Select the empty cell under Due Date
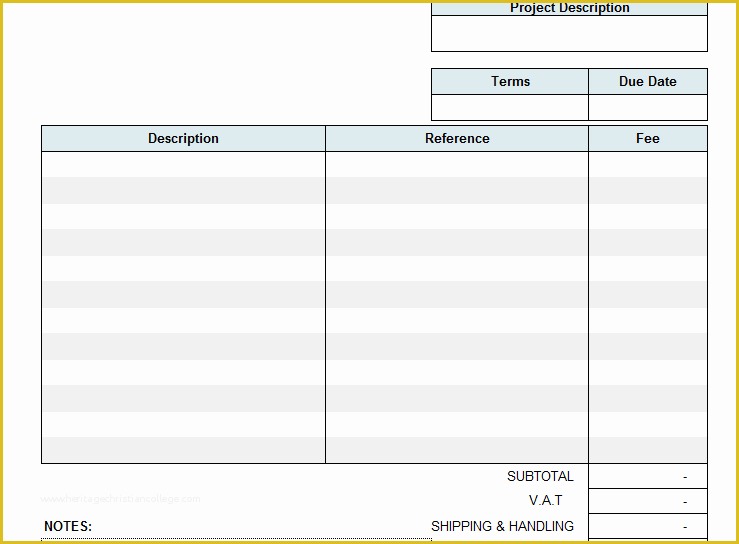 648,107
